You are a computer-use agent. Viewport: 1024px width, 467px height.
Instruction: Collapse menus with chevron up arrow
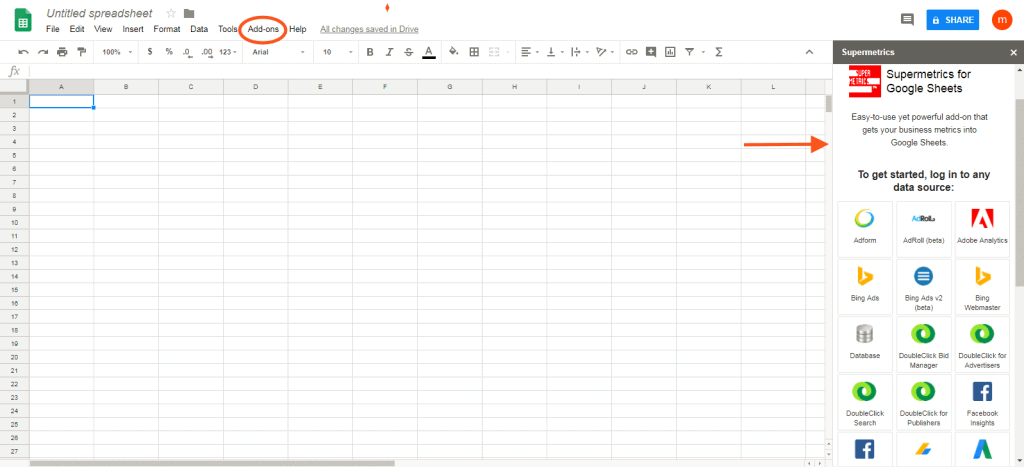pos(809,52)
